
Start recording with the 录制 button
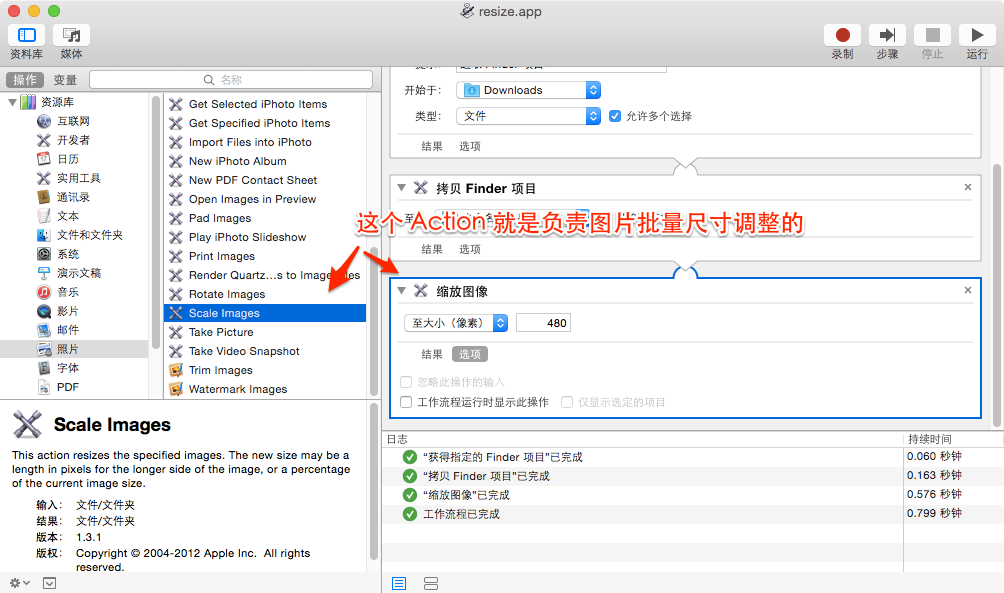coord(843,35)
